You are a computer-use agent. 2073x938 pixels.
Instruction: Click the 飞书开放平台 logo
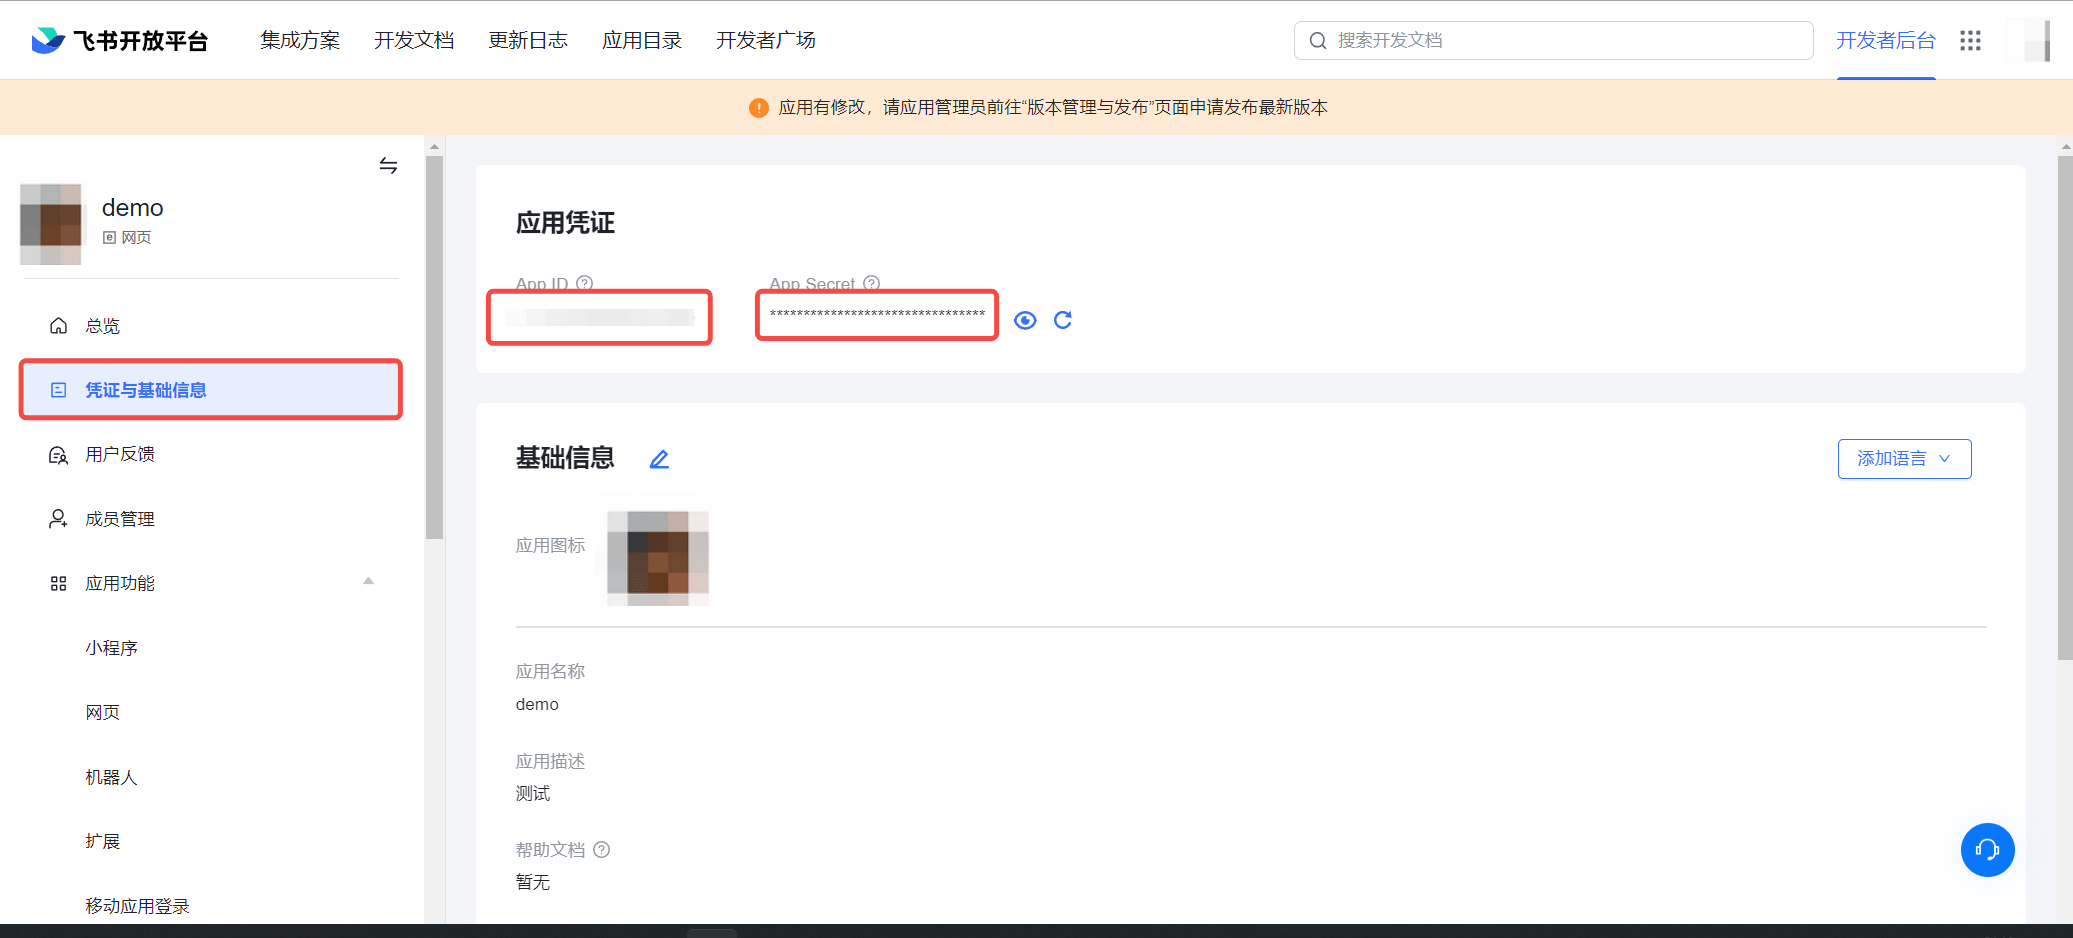(120, 40)
